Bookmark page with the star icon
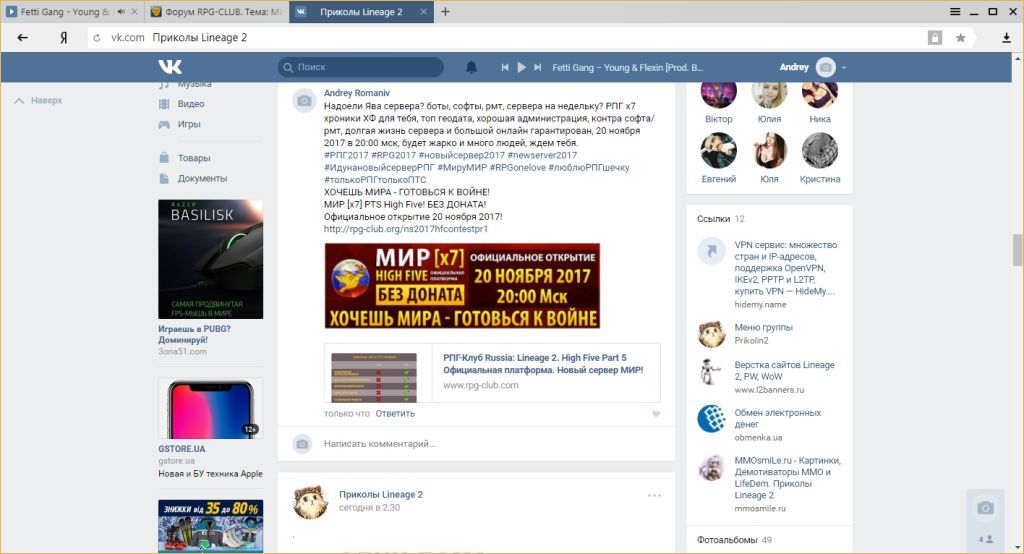 coord(961,38)
